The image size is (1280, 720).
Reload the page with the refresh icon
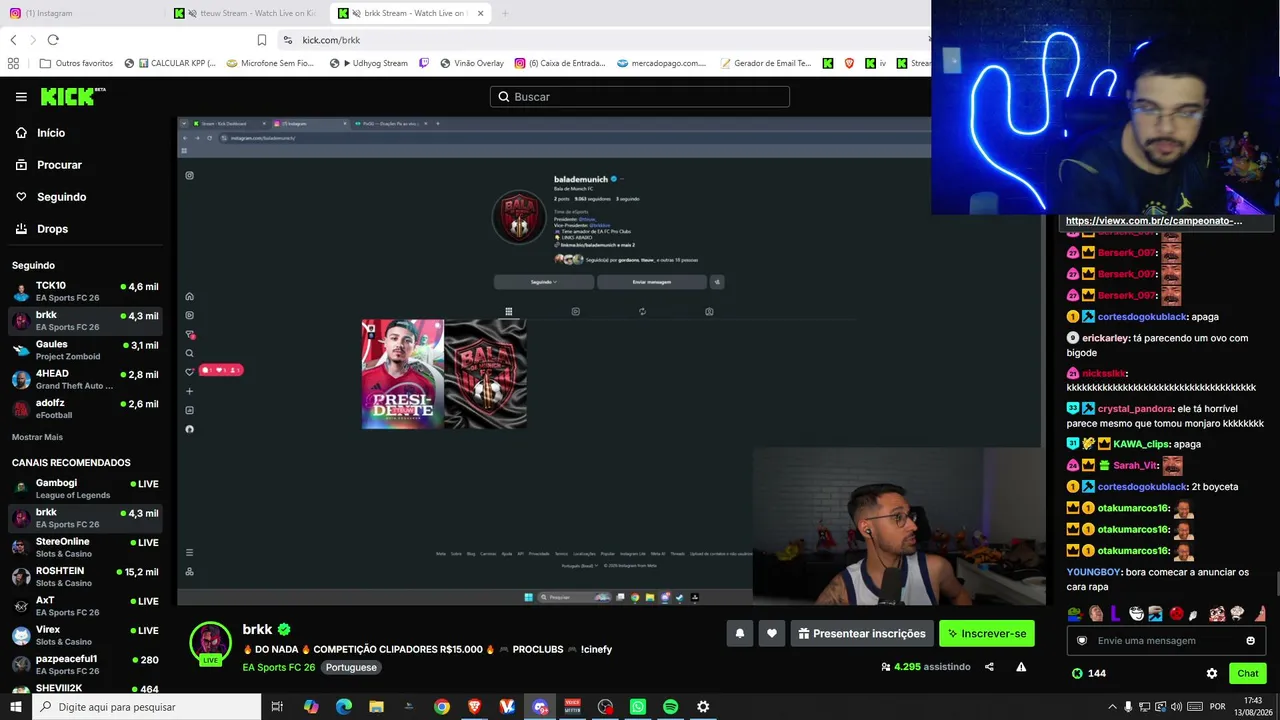point(53,40)
